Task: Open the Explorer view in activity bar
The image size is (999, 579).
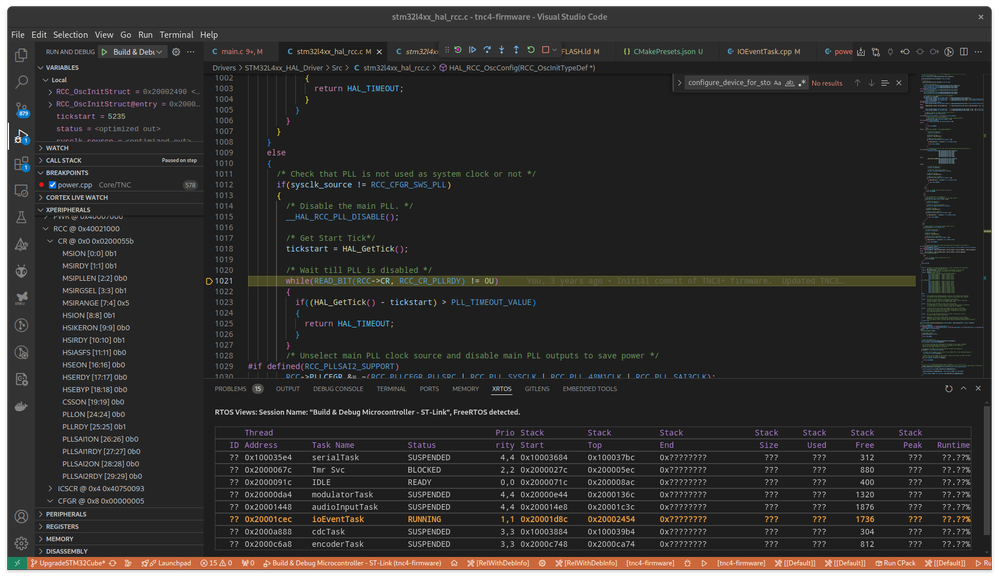Action: coord(20,55)
